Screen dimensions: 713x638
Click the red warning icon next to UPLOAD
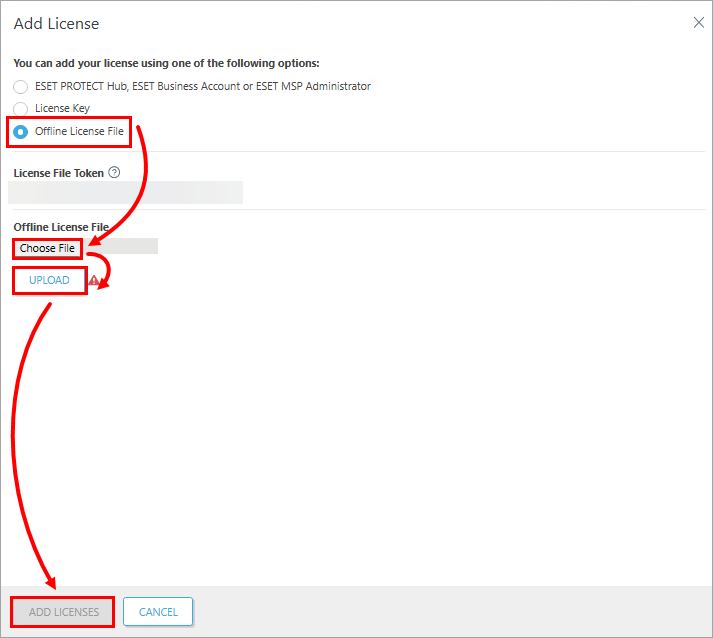click(x=94, y=280)
